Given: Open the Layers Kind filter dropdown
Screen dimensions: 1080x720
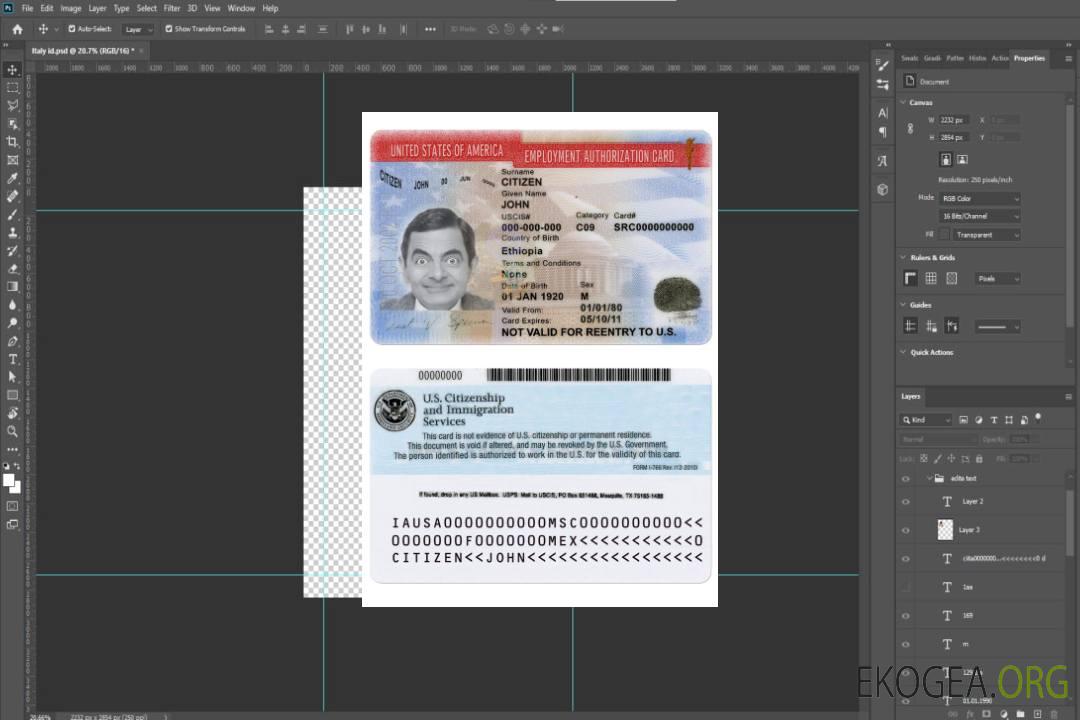Looking at the screenshot, I should [926, 420].
